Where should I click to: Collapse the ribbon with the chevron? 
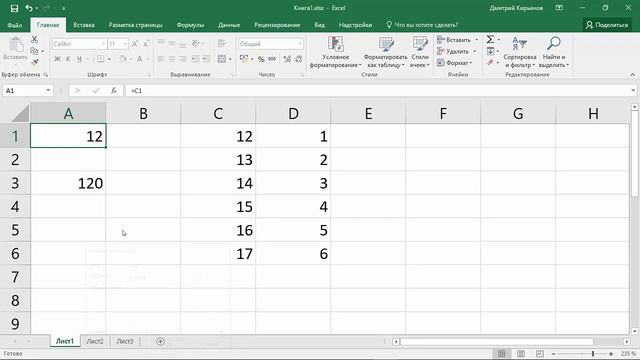(x=633, y=75)
